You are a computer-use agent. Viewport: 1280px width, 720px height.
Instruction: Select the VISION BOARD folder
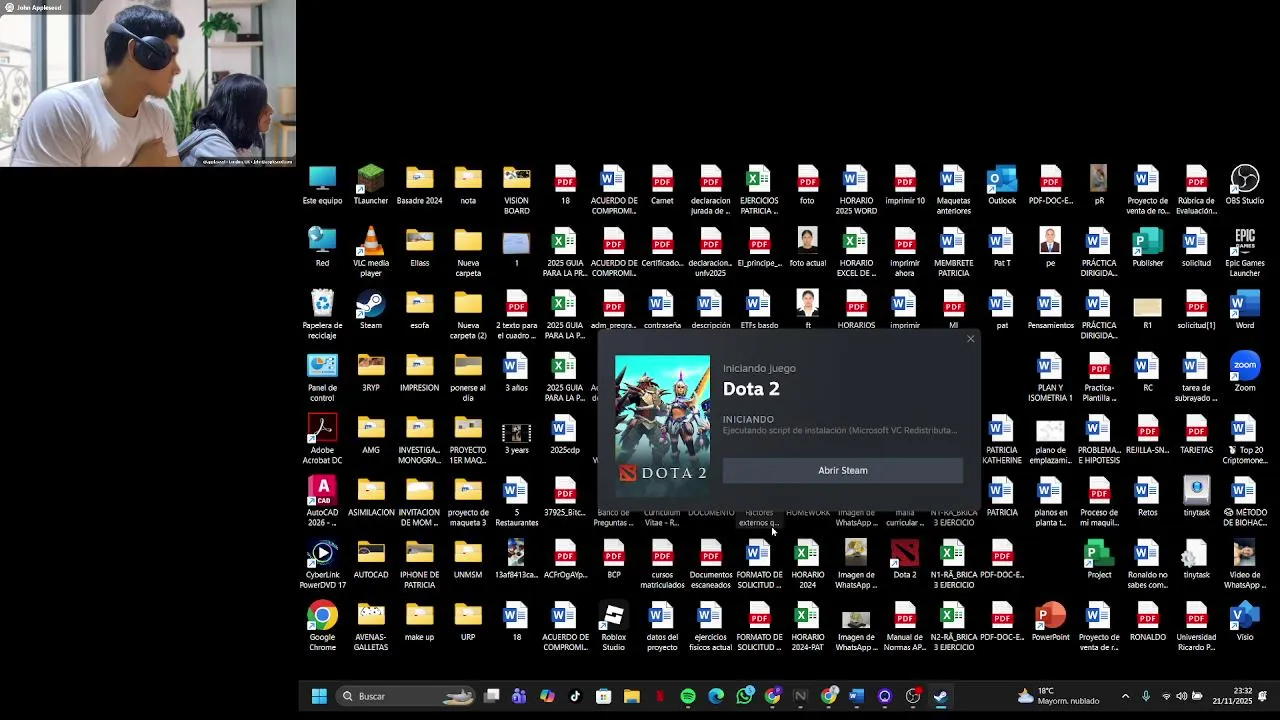coord(516,190)
